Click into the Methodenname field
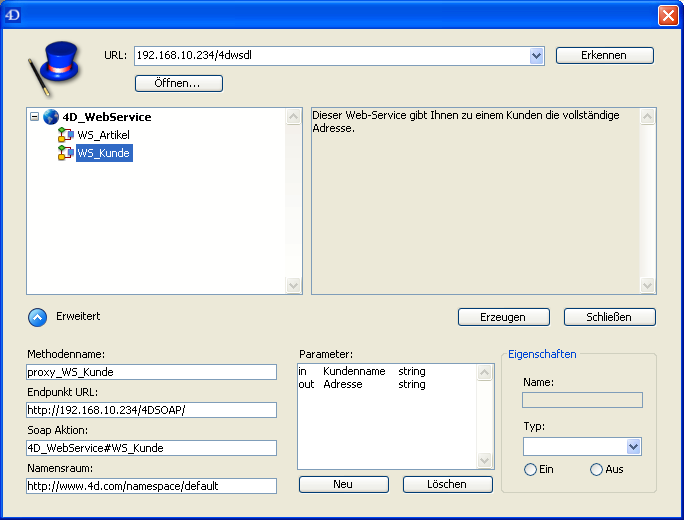 pos(151,372)
